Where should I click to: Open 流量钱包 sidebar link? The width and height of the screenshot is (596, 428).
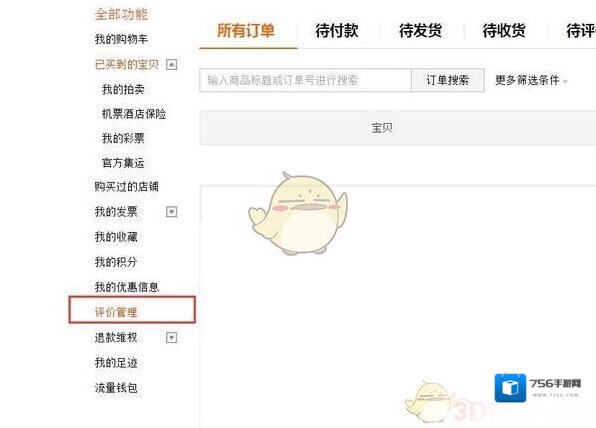click(116, 388)
